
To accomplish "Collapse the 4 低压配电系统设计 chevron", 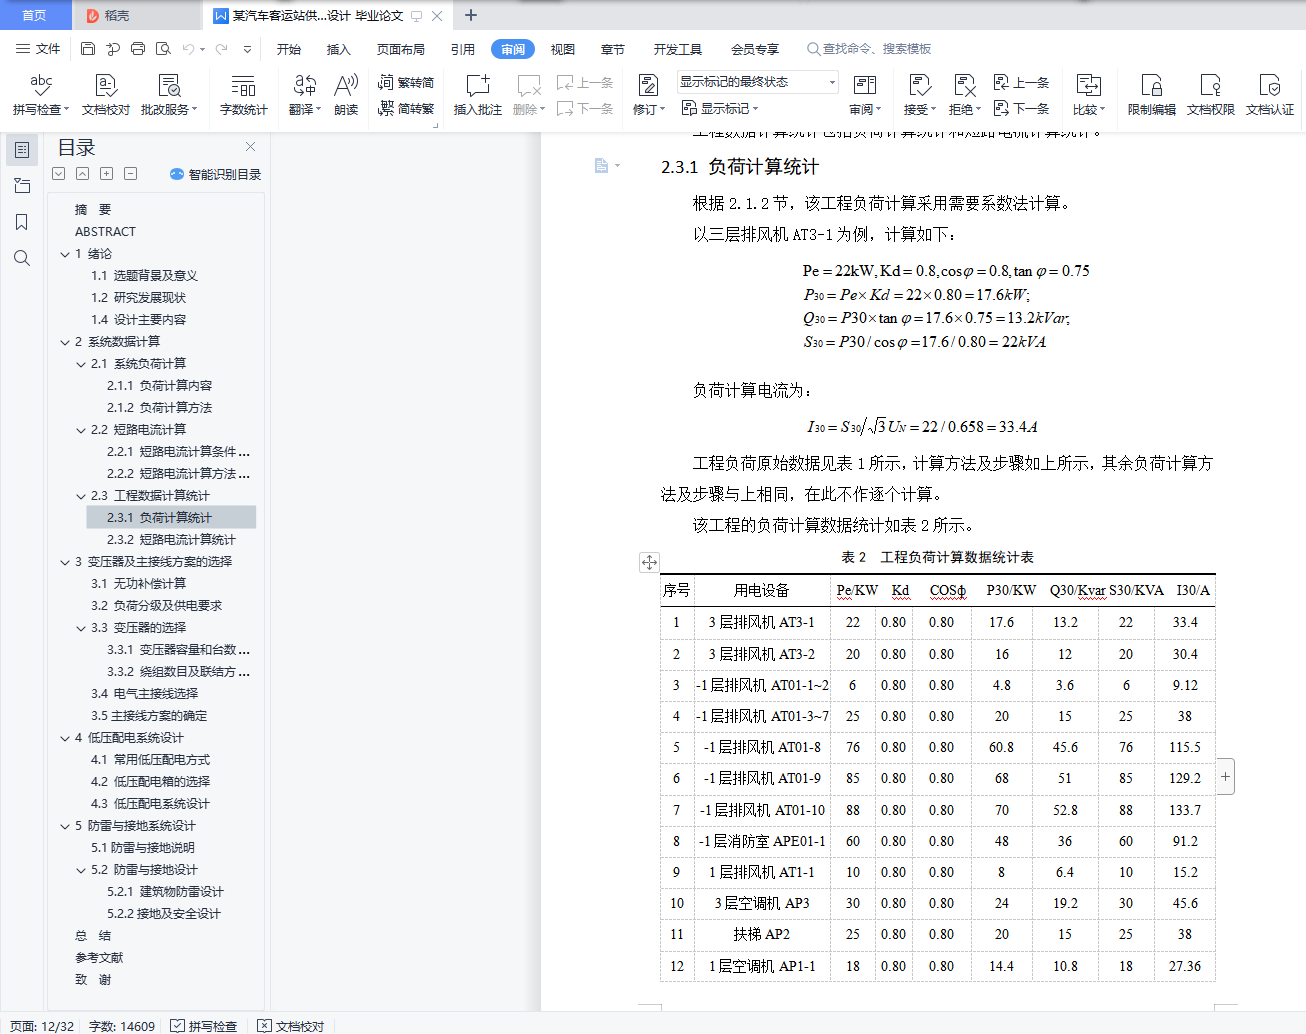I will click(x=65, y=738).
